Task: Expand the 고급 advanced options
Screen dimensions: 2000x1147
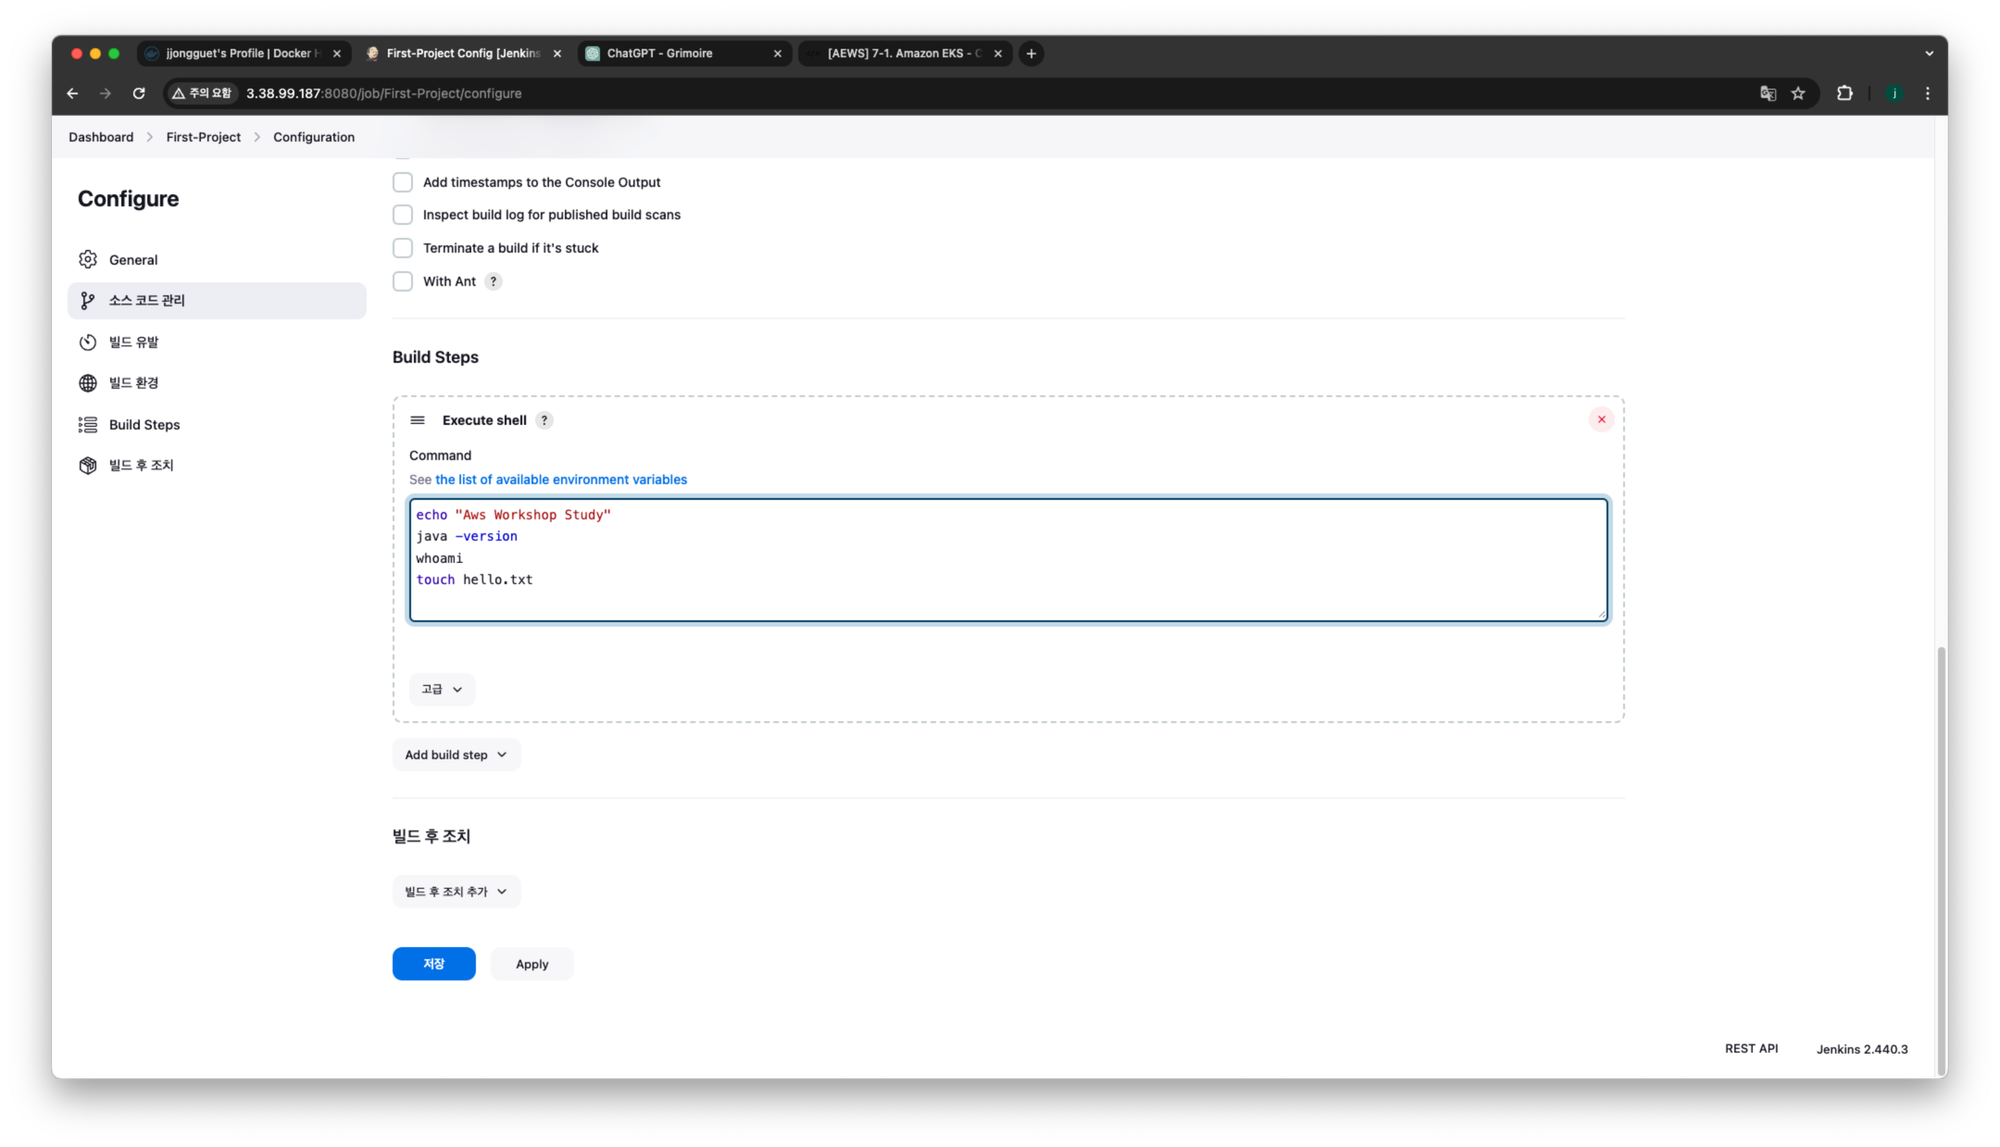Action: [x=442, y=689]
